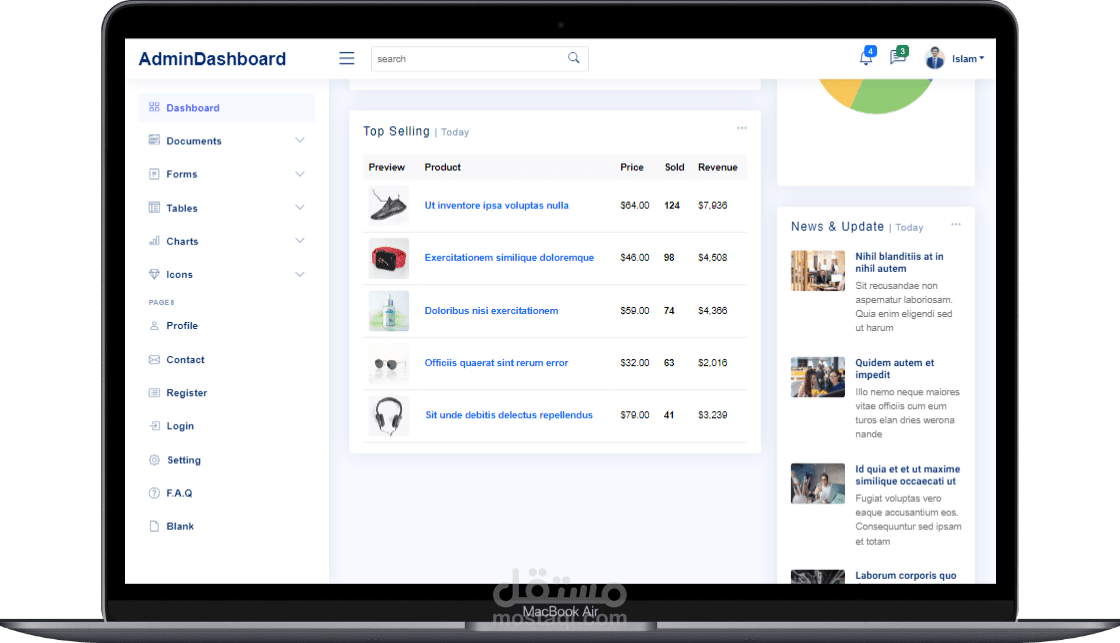Expand the Forms chevron
Viewport: 1120px width, 643px height.
(299, 174)
